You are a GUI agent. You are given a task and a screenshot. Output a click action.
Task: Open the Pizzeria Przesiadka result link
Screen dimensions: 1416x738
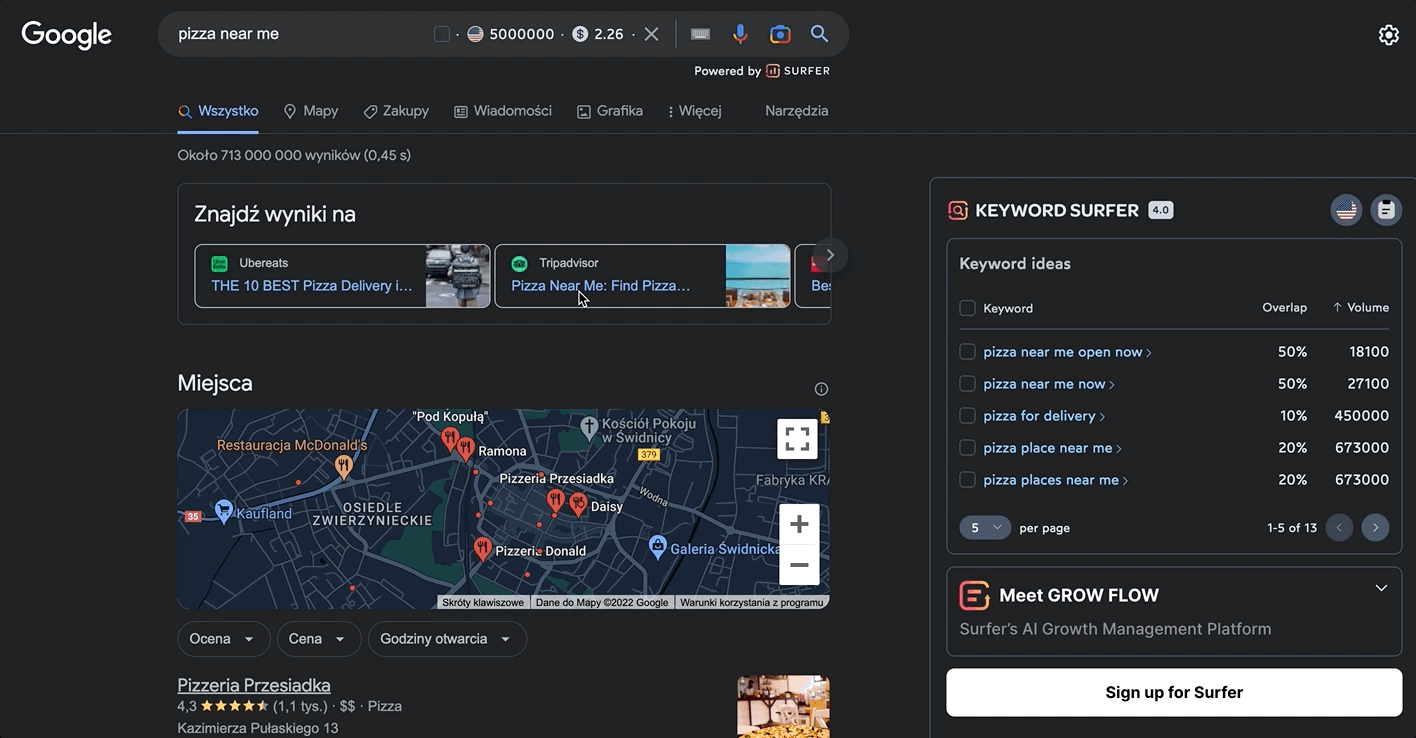254,685
